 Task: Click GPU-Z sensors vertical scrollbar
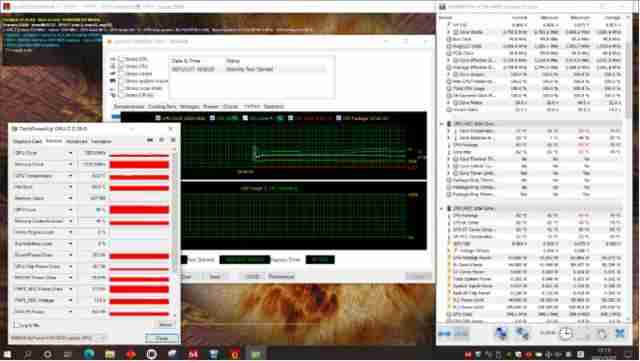[x=175, y=233]
